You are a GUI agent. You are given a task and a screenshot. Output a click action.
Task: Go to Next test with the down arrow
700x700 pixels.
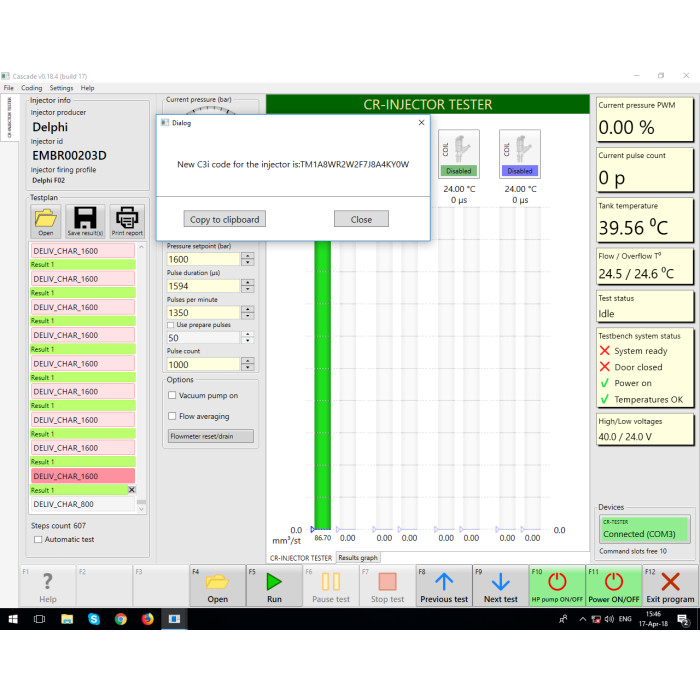click(500, 586)
